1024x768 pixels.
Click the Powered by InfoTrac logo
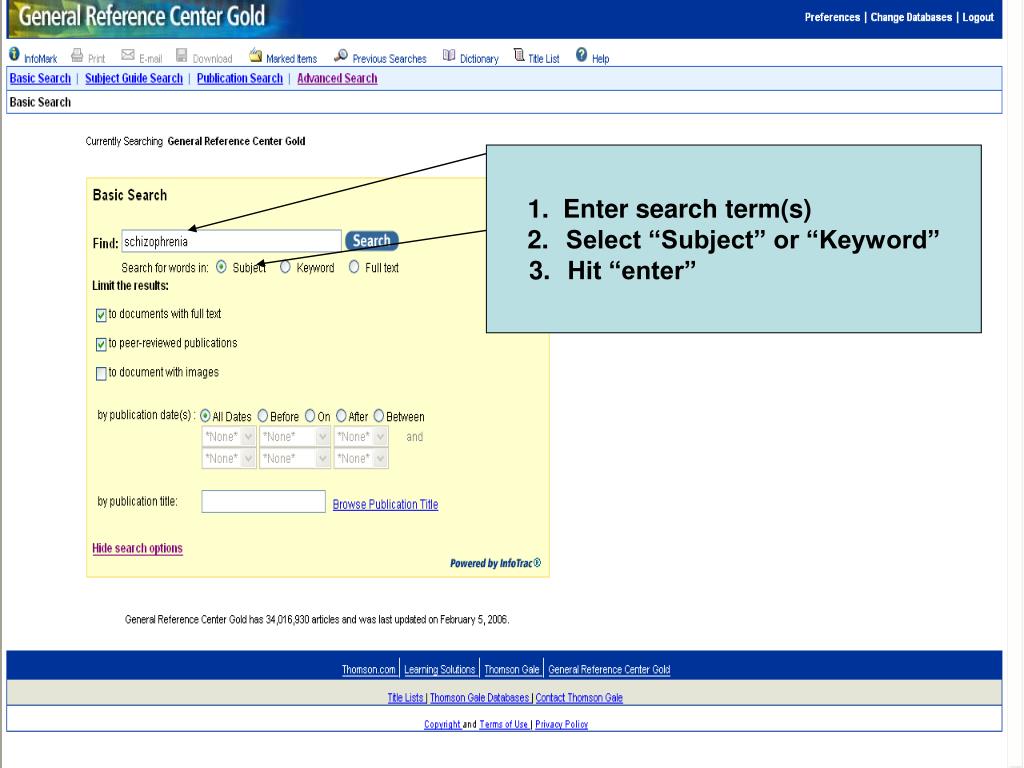pyautogui.click(x=496, y=563)
